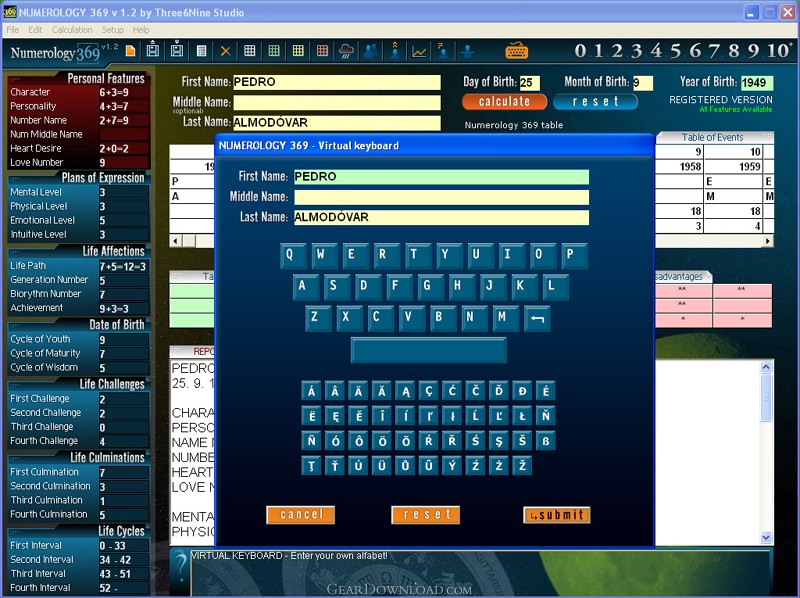Click the report vertical scrollbar thumb
The width and height of the screenshot is (800, 598).
(766, 399)
